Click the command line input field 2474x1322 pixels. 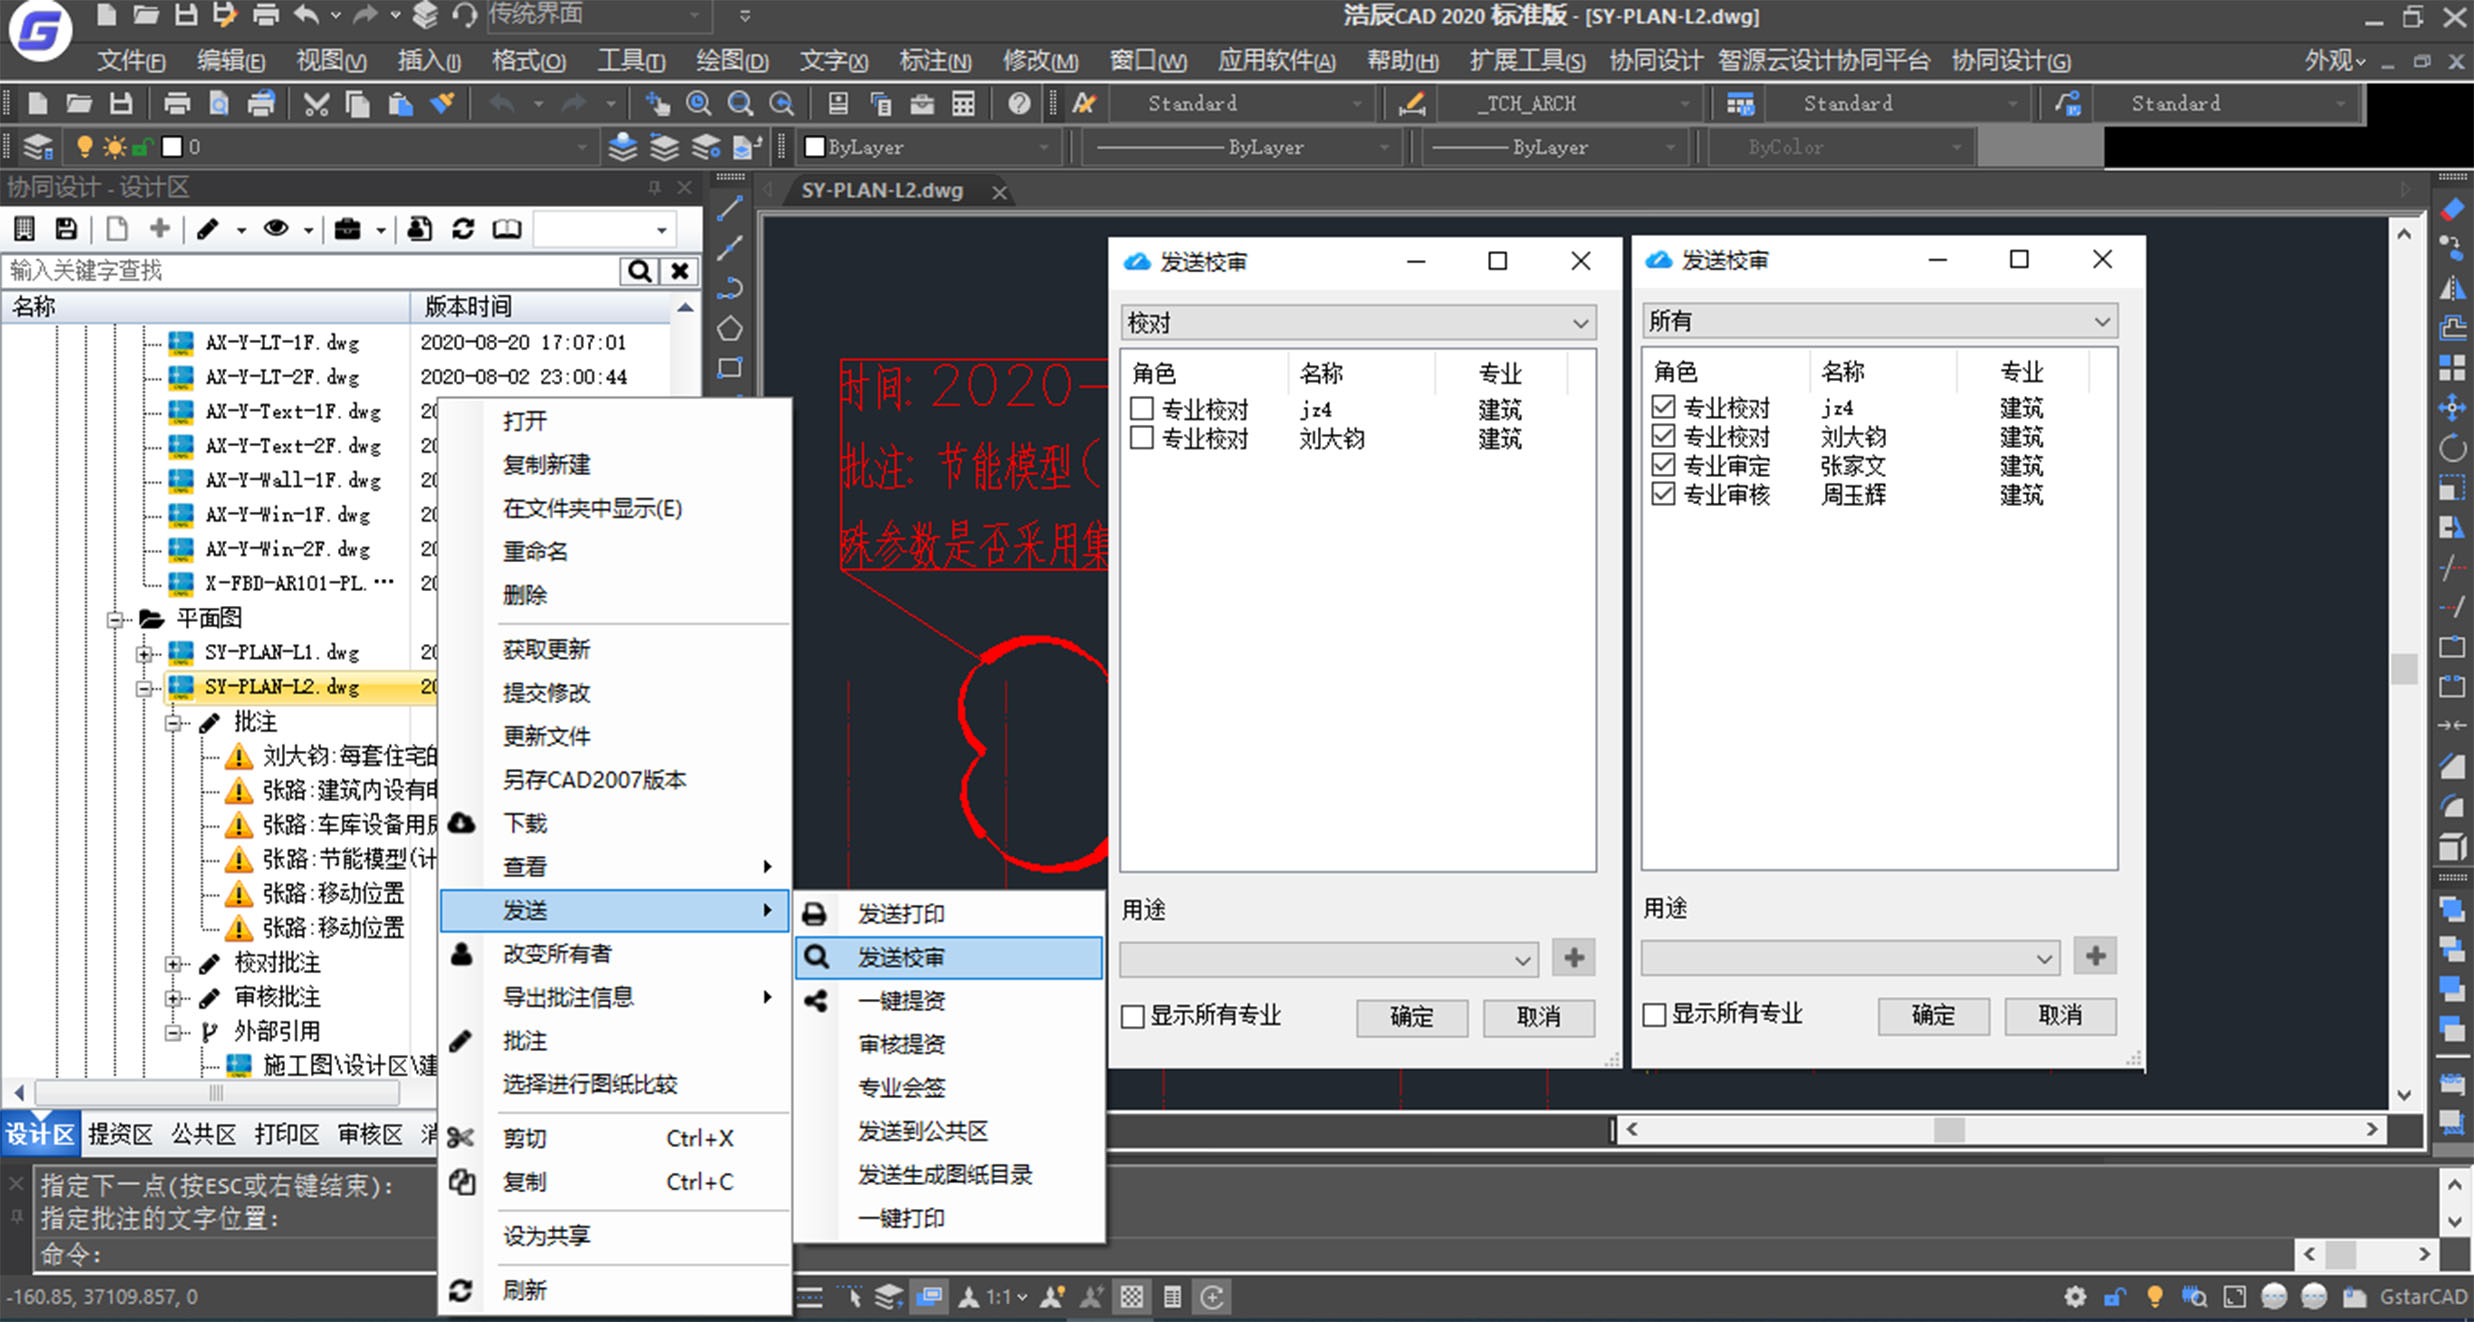coord(1165,1254)
